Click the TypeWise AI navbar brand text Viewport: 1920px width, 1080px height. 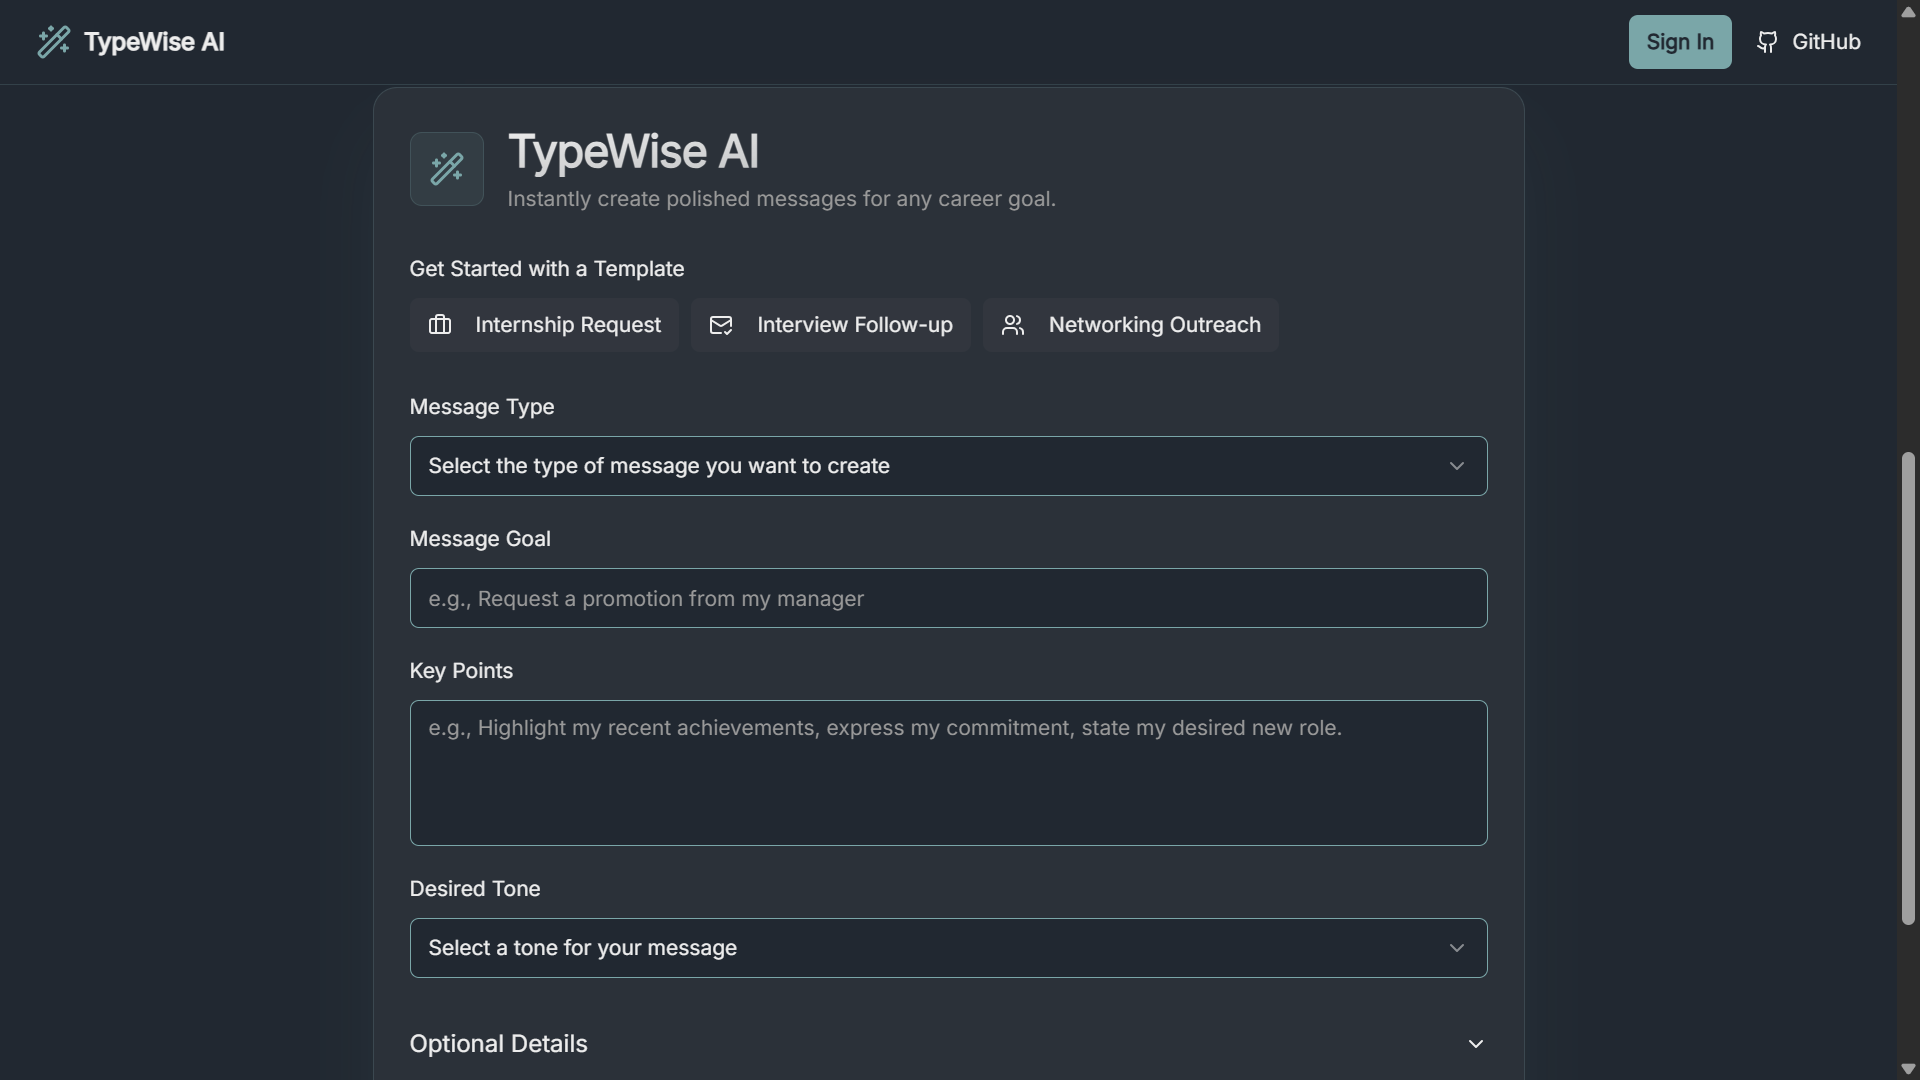(154, 42)
